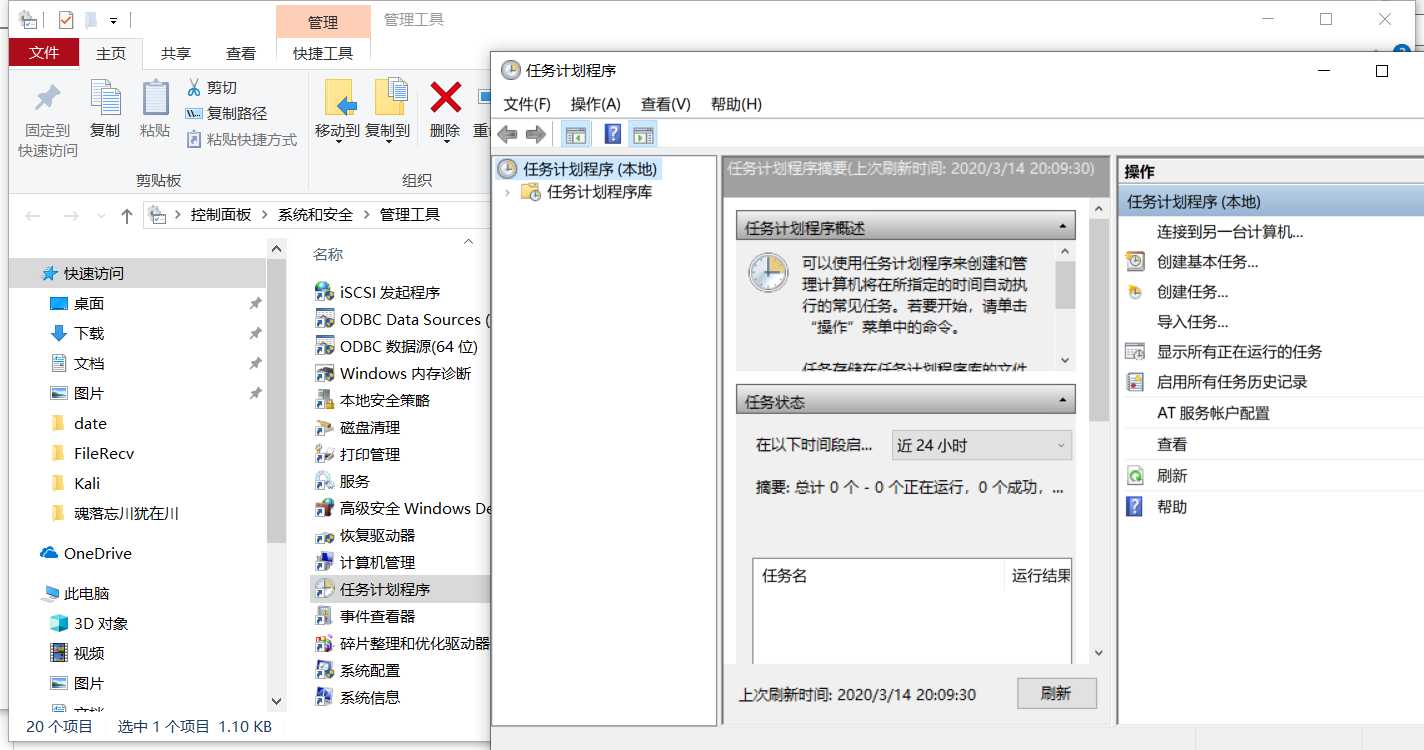Click the 刷新 button at the bottom of summary
This screenshot has width=1424, height=750.
tap(1056, 693)
